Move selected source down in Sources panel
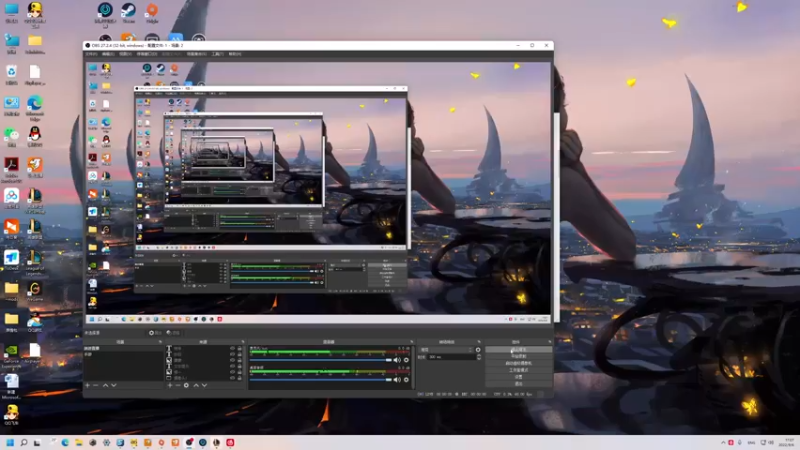 [x=204, y=385]
